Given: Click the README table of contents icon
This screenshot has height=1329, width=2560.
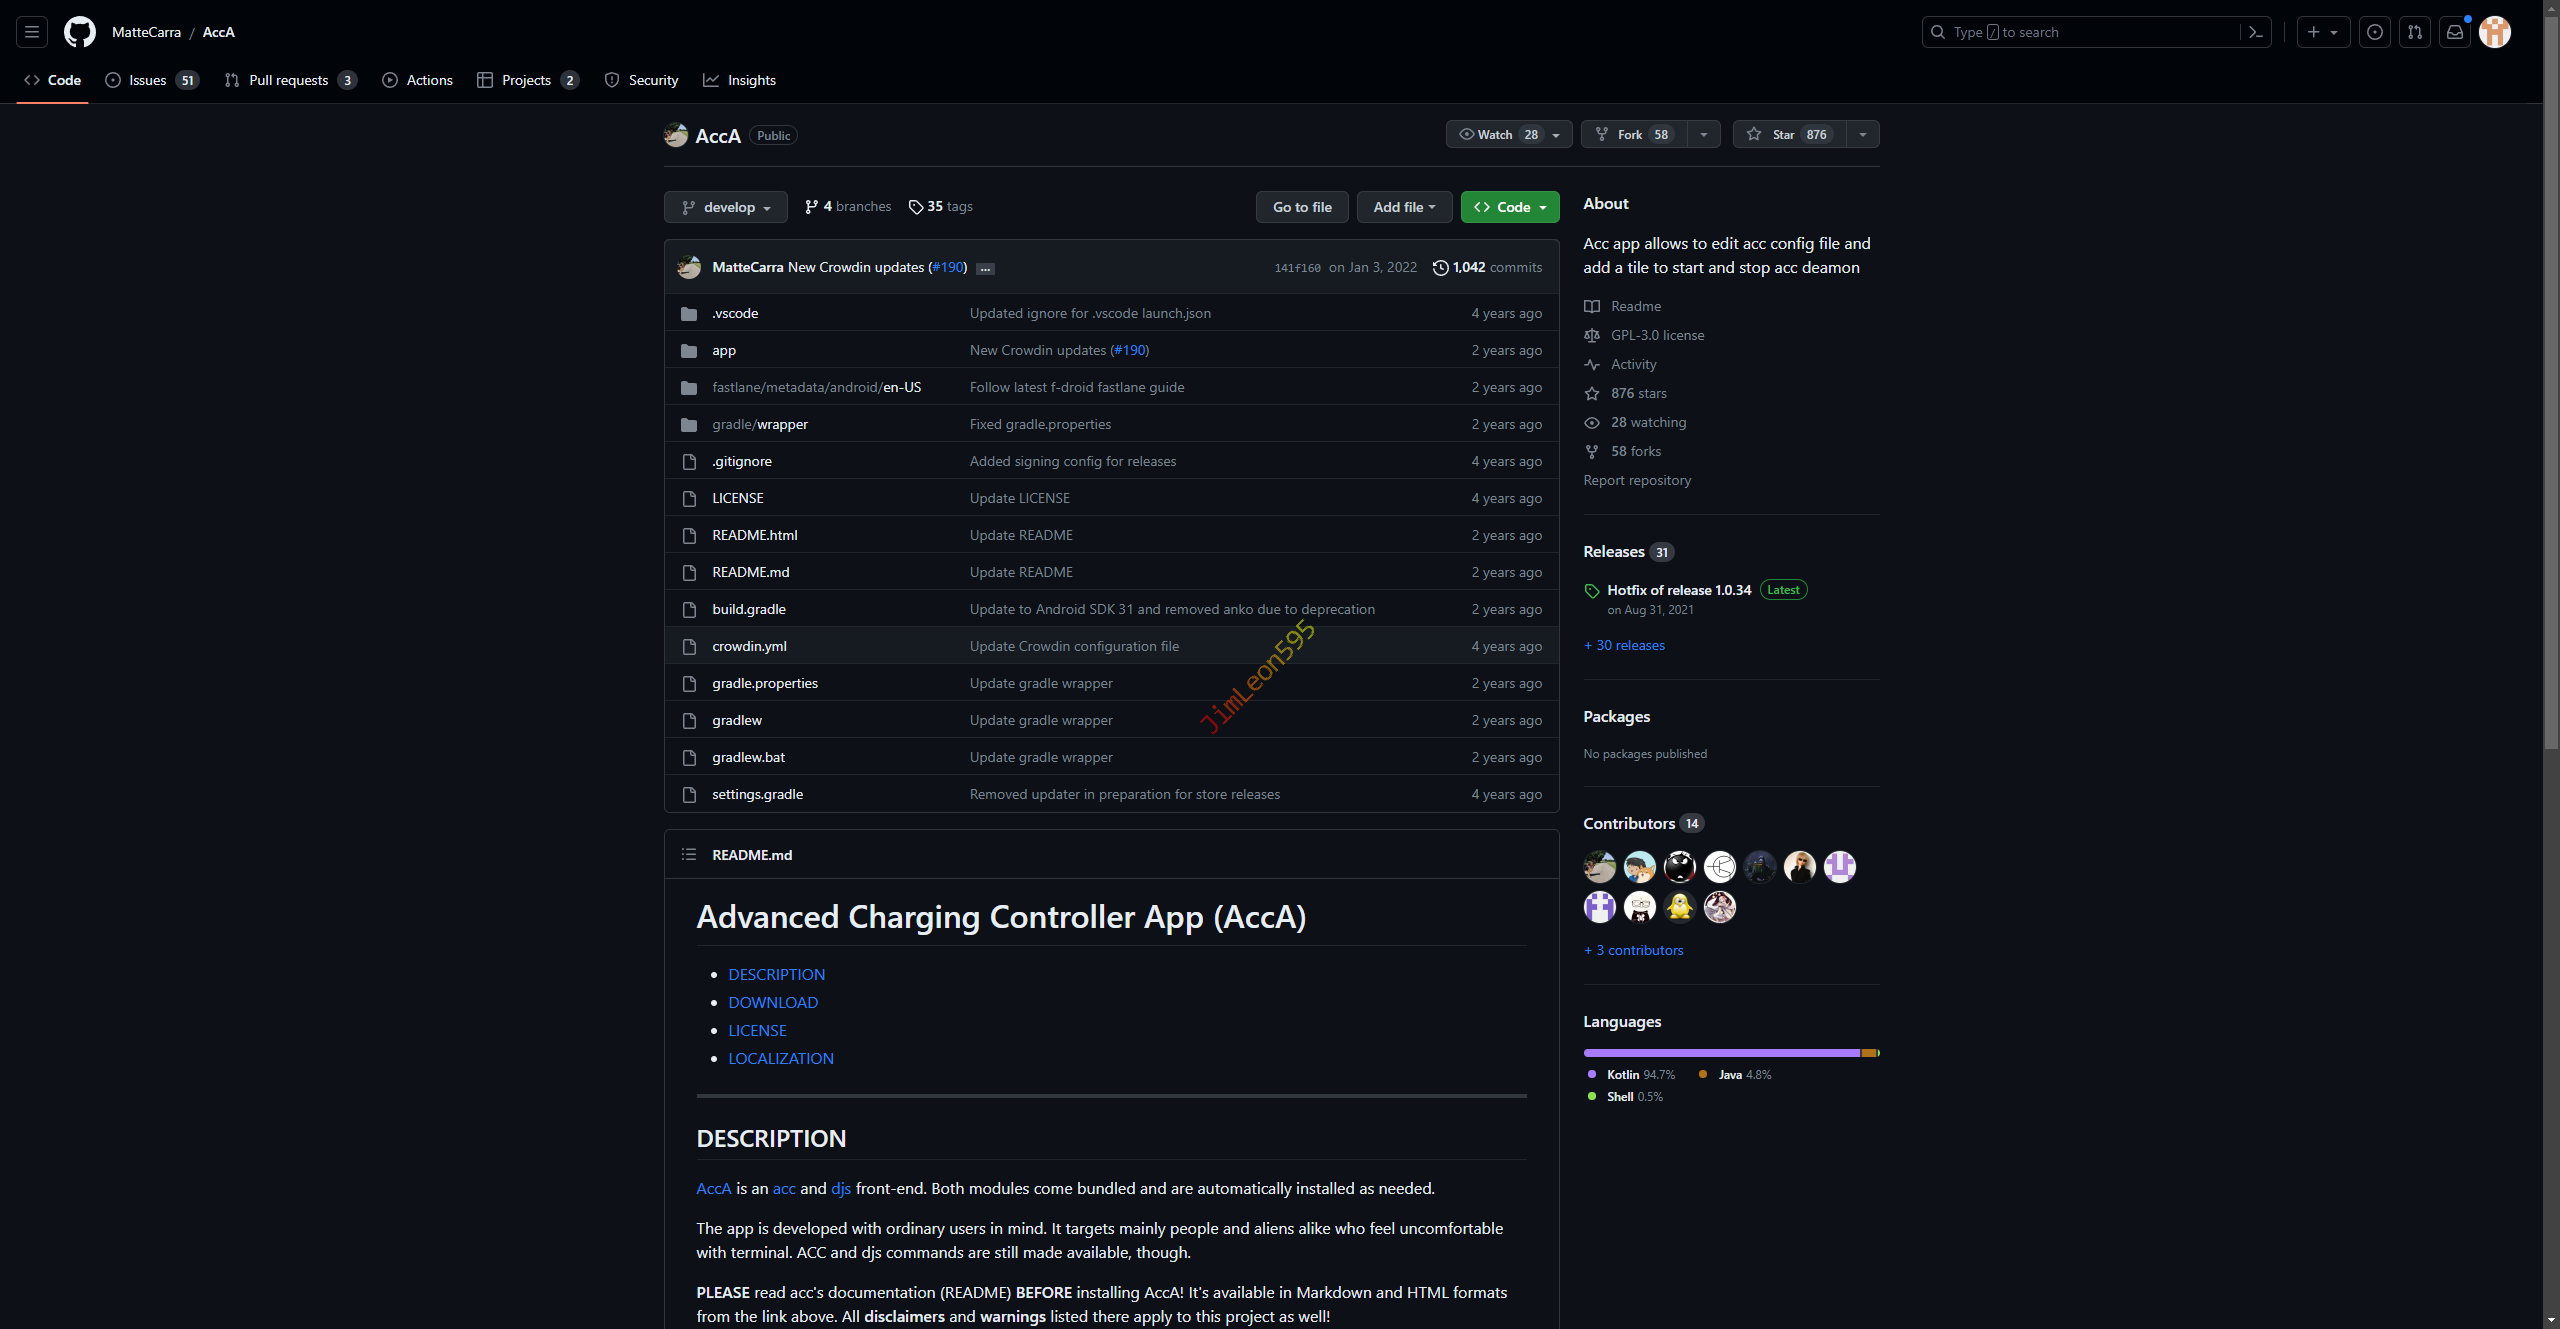Looking at the screenshot, I should point(689,854).
